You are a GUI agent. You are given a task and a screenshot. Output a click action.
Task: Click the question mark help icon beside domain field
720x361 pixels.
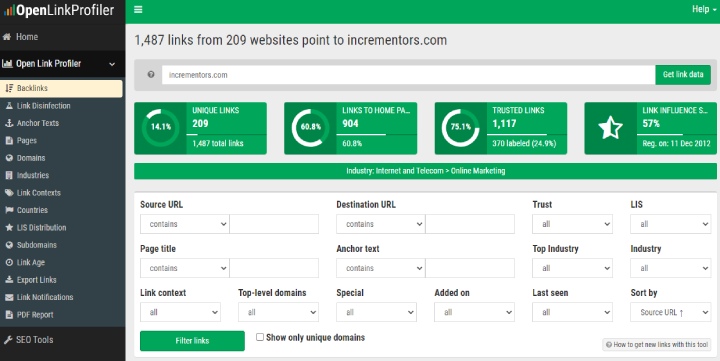click(151, 74)
